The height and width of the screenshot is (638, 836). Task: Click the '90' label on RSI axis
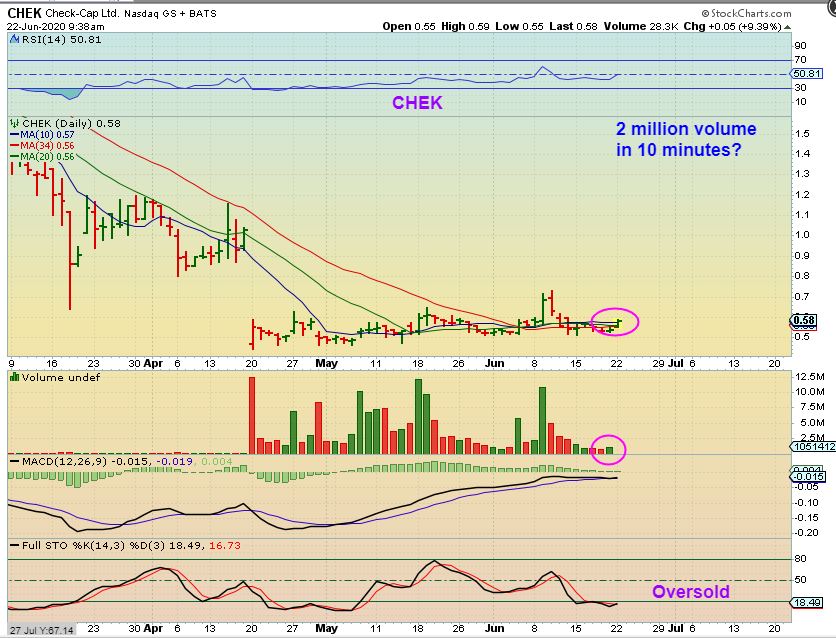tap(800, 46)
